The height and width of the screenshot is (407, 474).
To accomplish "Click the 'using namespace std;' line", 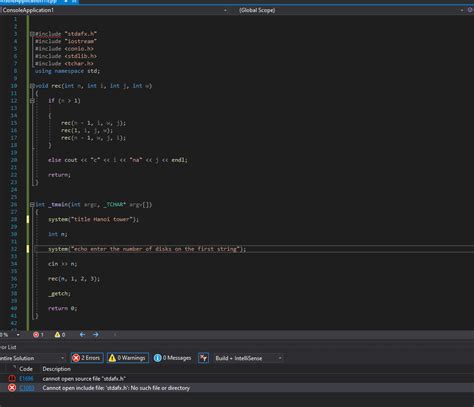I will pos(67,71).
